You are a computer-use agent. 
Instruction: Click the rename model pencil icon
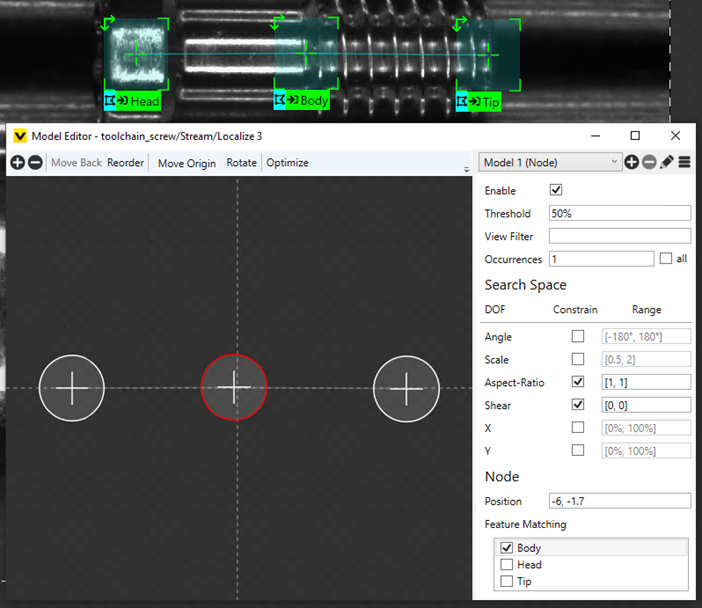(667, 162)
